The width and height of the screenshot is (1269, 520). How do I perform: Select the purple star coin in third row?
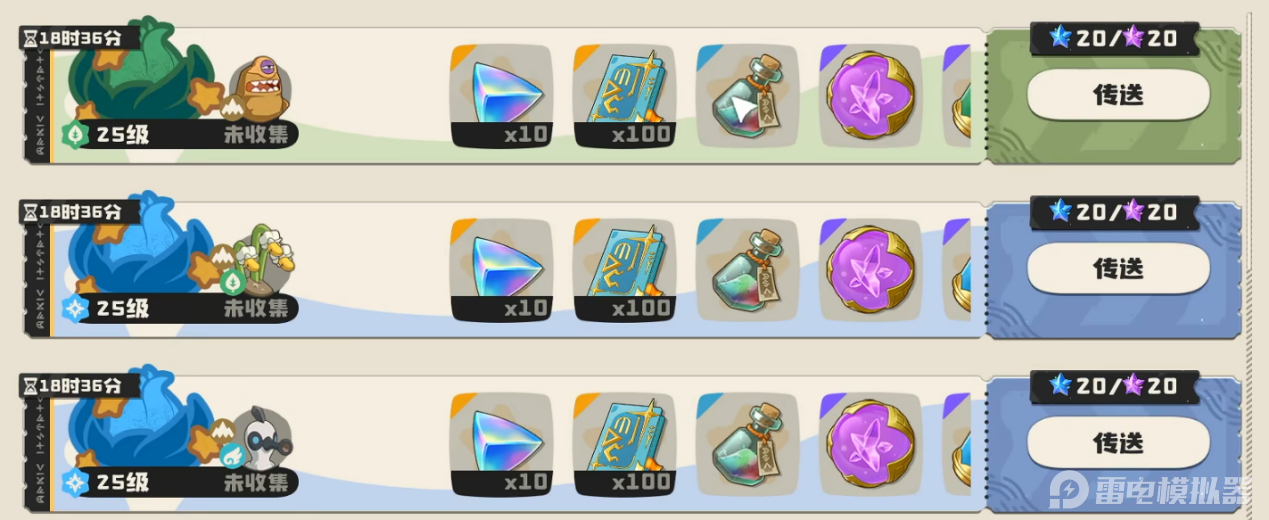click(870, 443)
